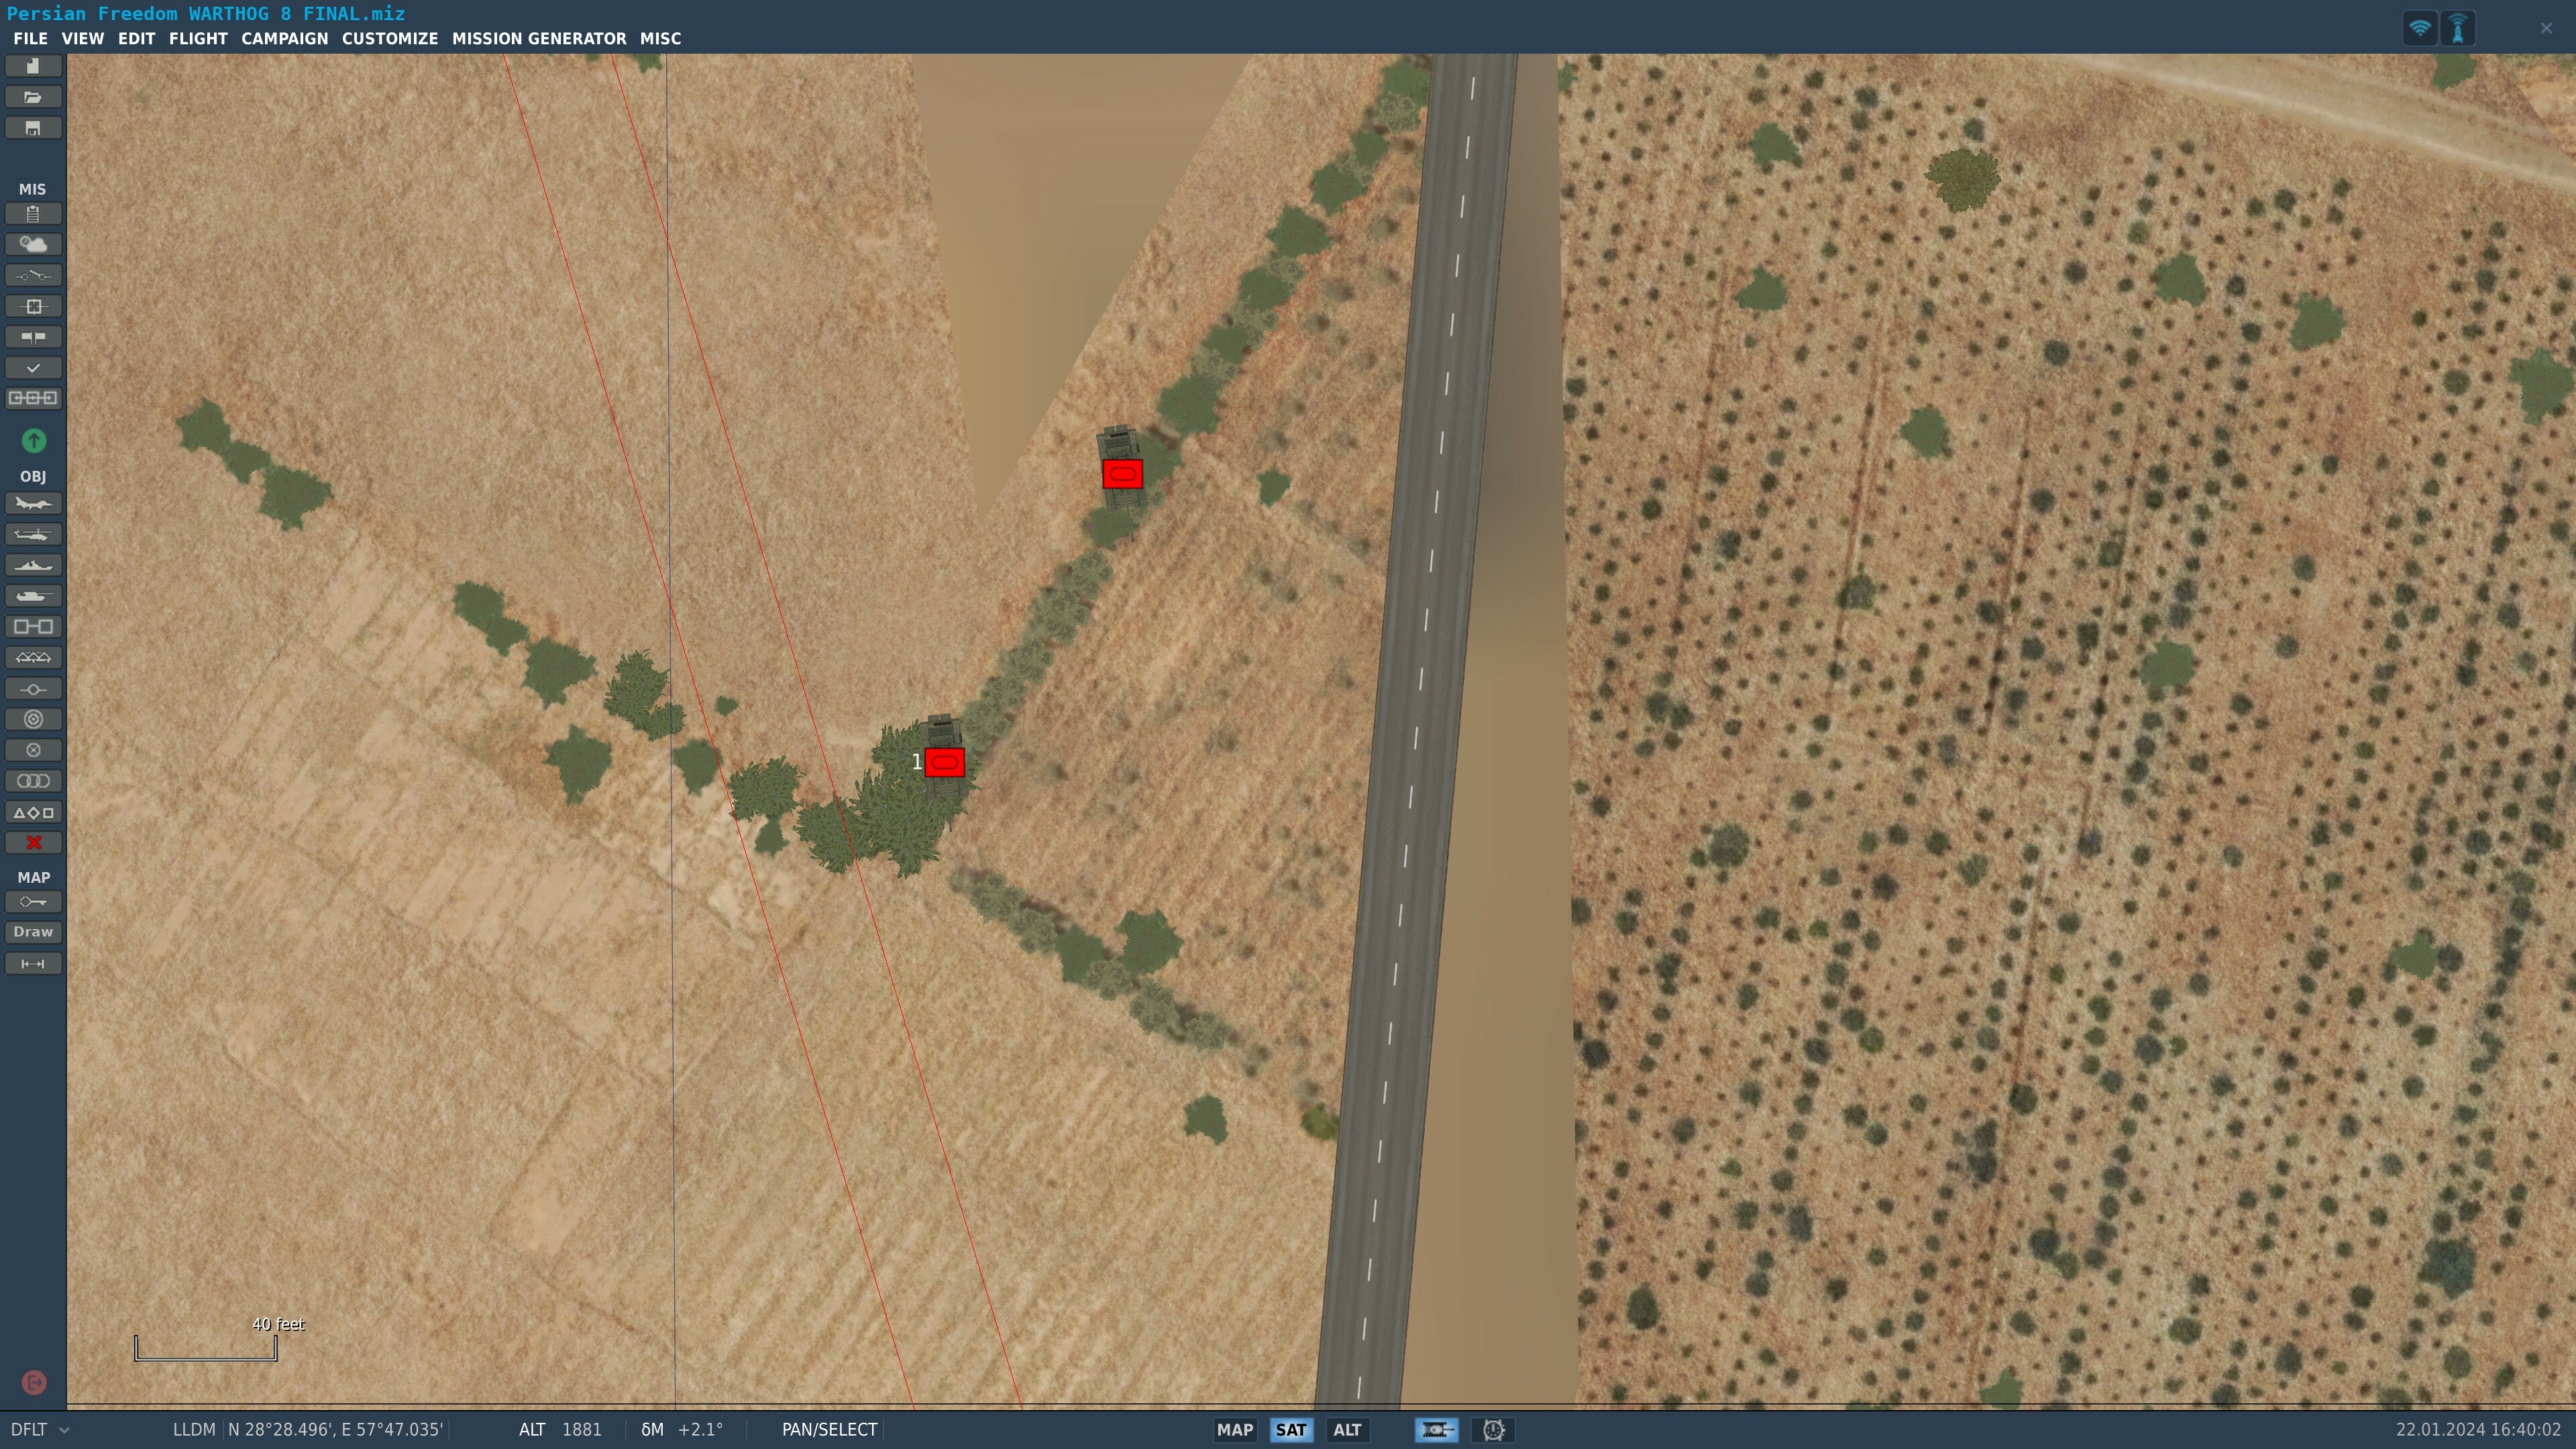
Task: Open the CUSTOMIZE menu
Action: click(x=390, y=38)
